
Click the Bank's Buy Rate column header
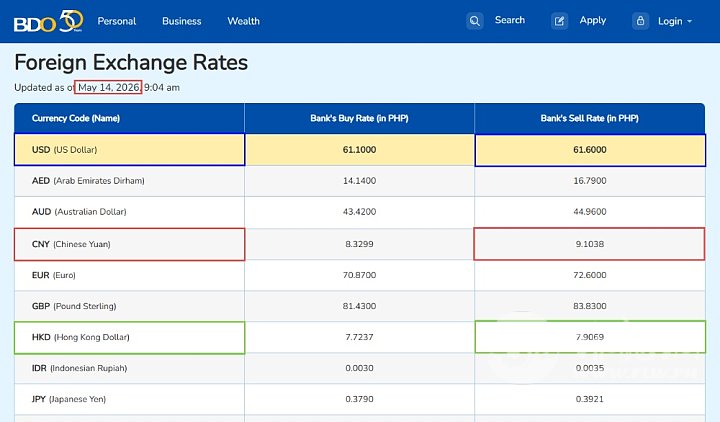click(x=359, y=118)
